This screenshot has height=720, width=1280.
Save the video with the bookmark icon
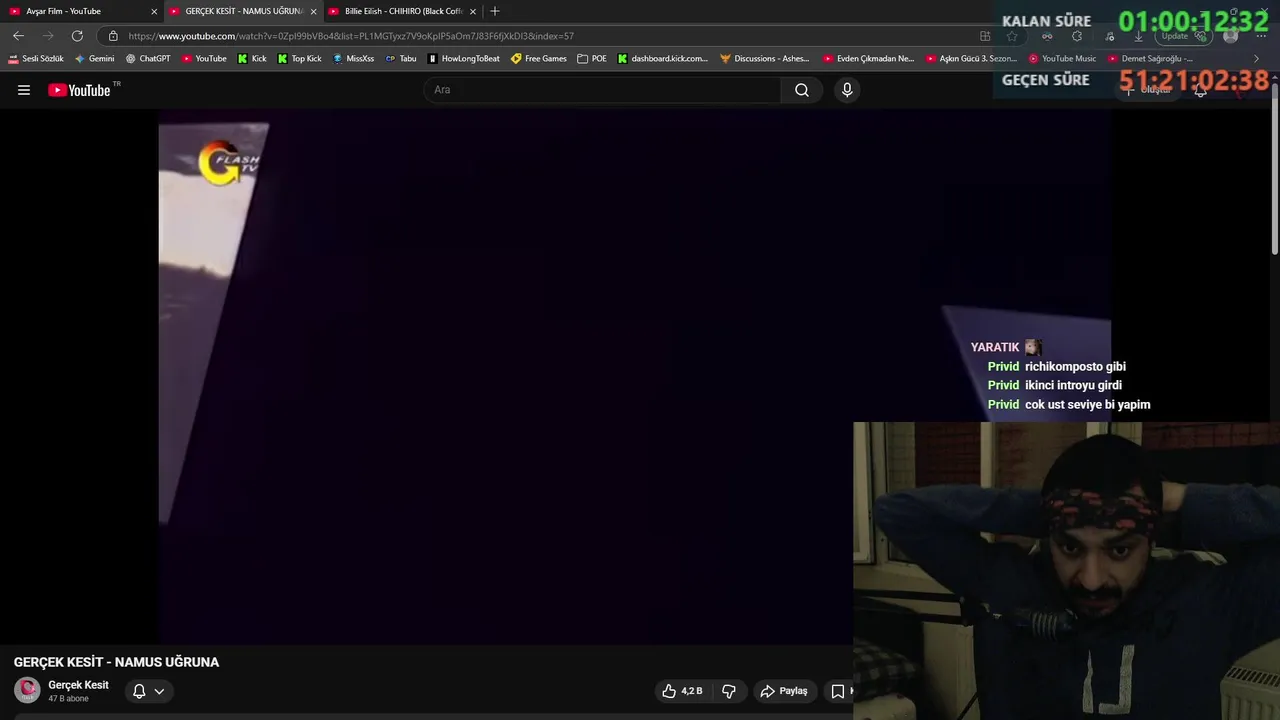(838, 691)
